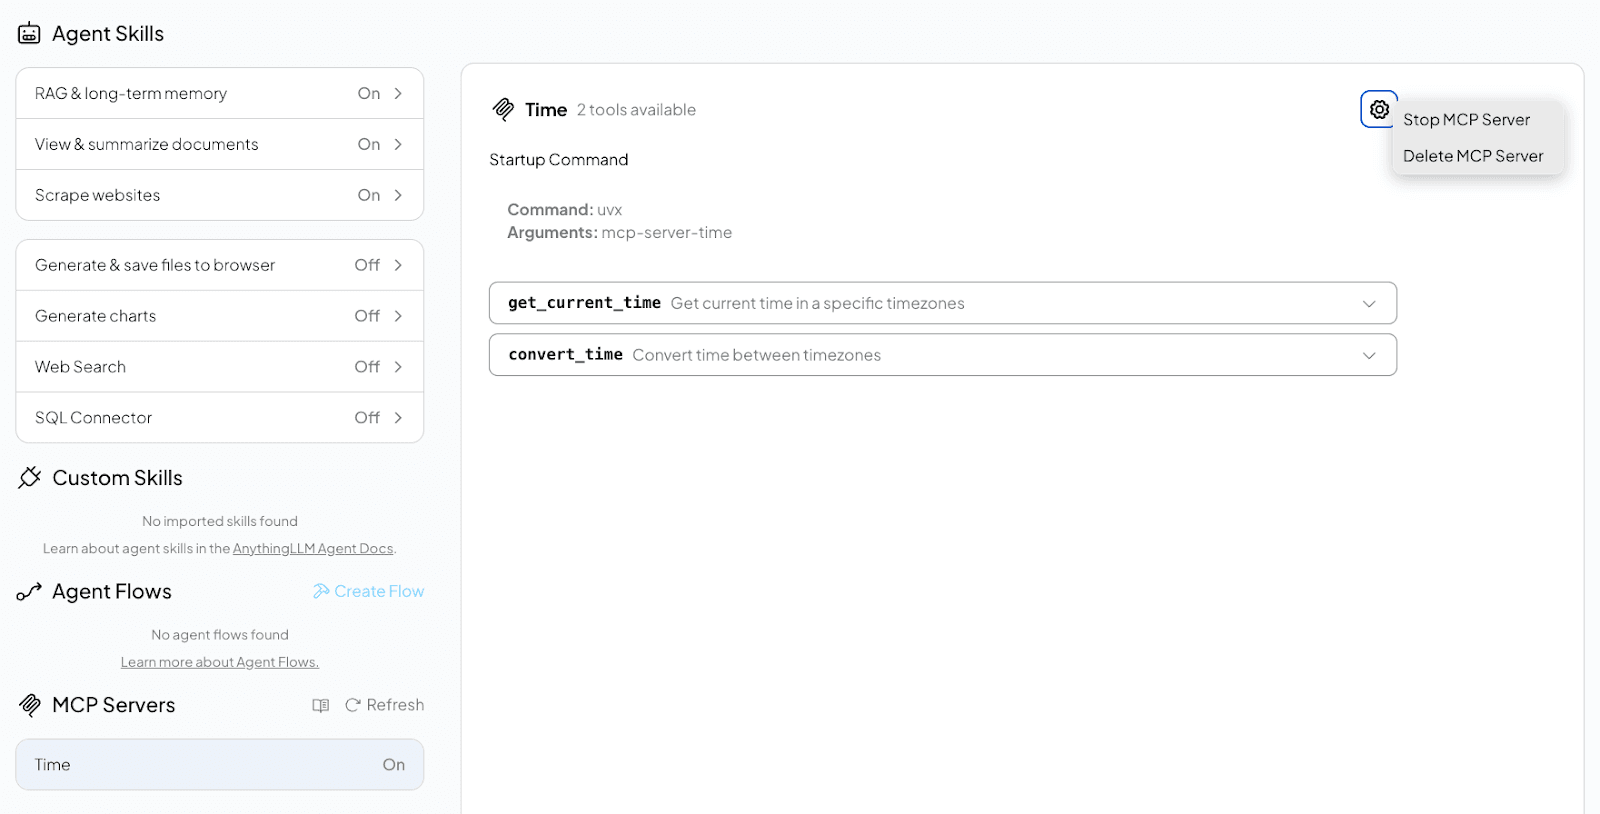
Task: Click the Agent Skills robot icon
Action: [x=29, y=33]
